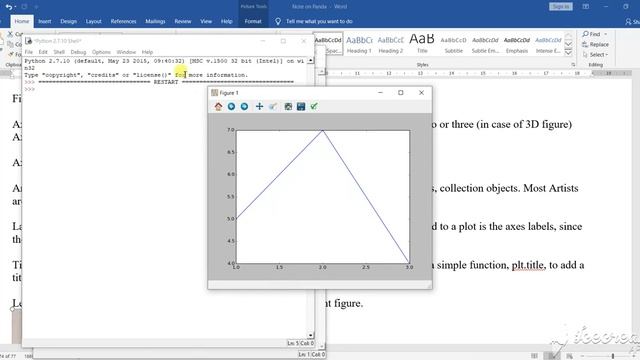Open the Layout tab in Word

93,21
